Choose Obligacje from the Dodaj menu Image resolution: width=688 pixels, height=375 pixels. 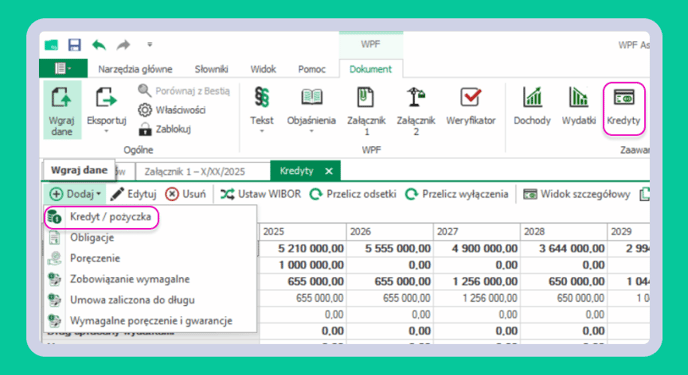92,238
